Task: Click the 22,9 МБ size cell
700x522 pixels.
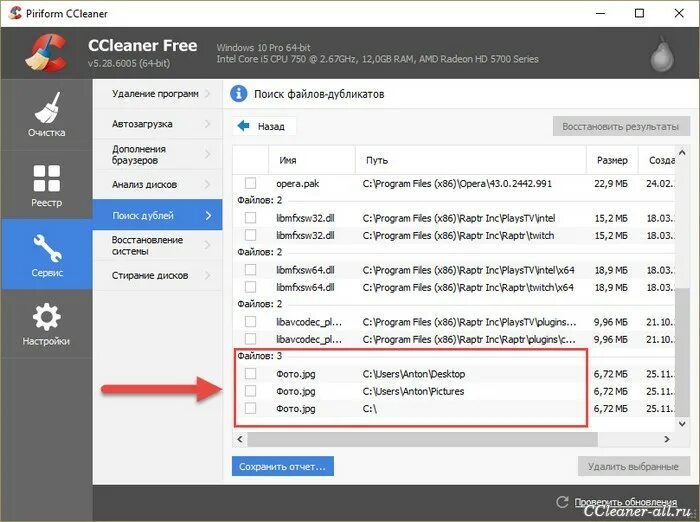Action: (x=611, y=184)
